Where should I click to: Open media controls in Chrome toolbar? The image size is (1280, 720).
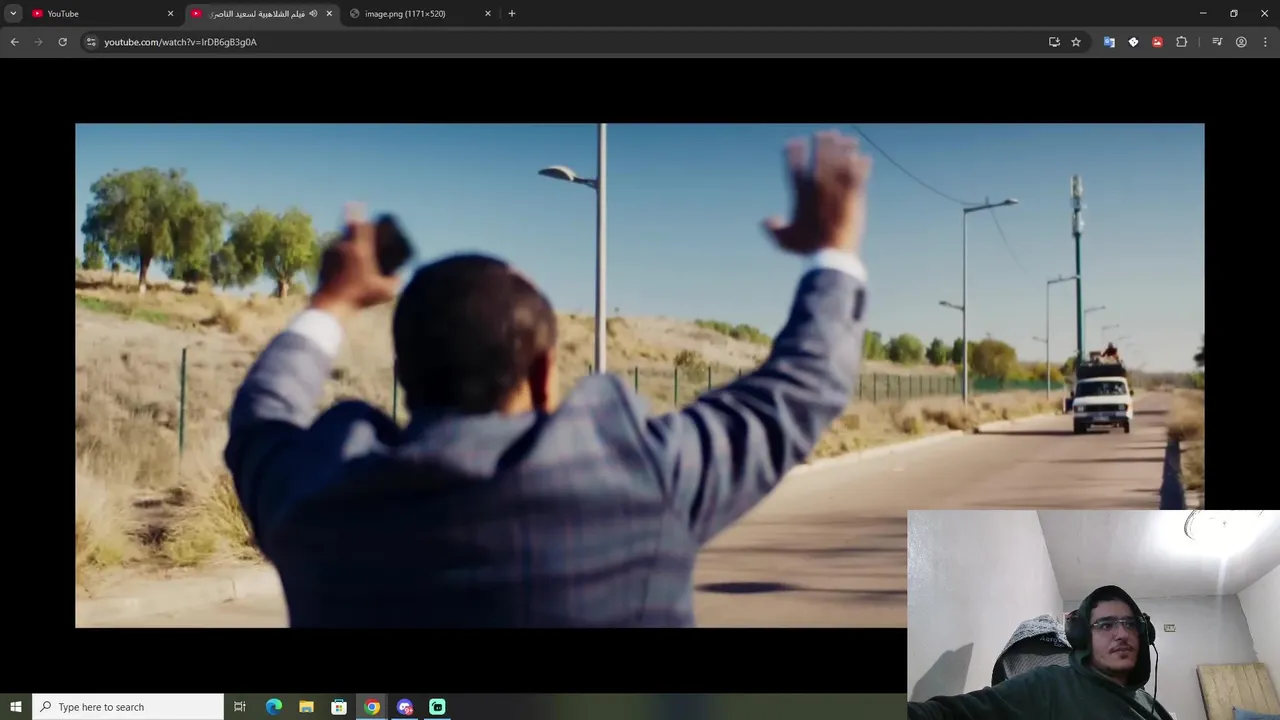[1217, 42]
